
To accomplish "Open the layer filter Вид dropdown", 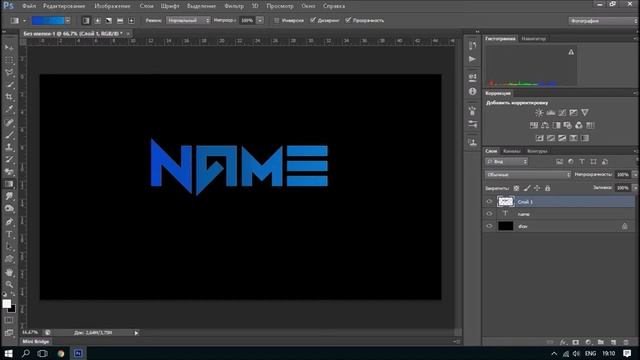I will 507,162.
